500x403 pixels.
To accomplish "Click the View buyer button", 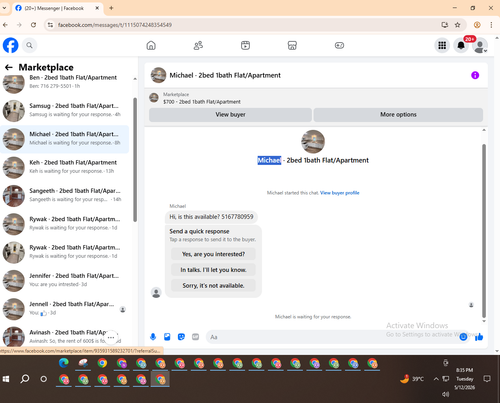I will coord(230,115).
